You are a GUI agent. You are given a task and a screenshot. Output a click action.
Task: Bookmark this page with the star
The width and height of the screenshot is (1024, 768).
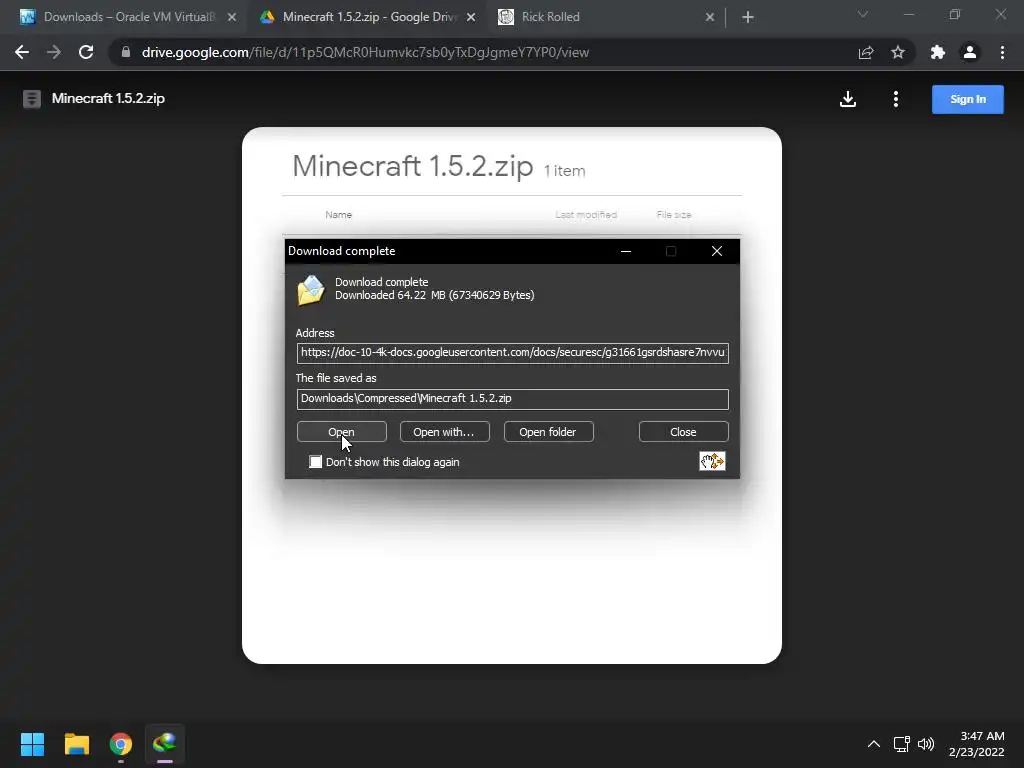pyautogui.click(x=898, y=52)
